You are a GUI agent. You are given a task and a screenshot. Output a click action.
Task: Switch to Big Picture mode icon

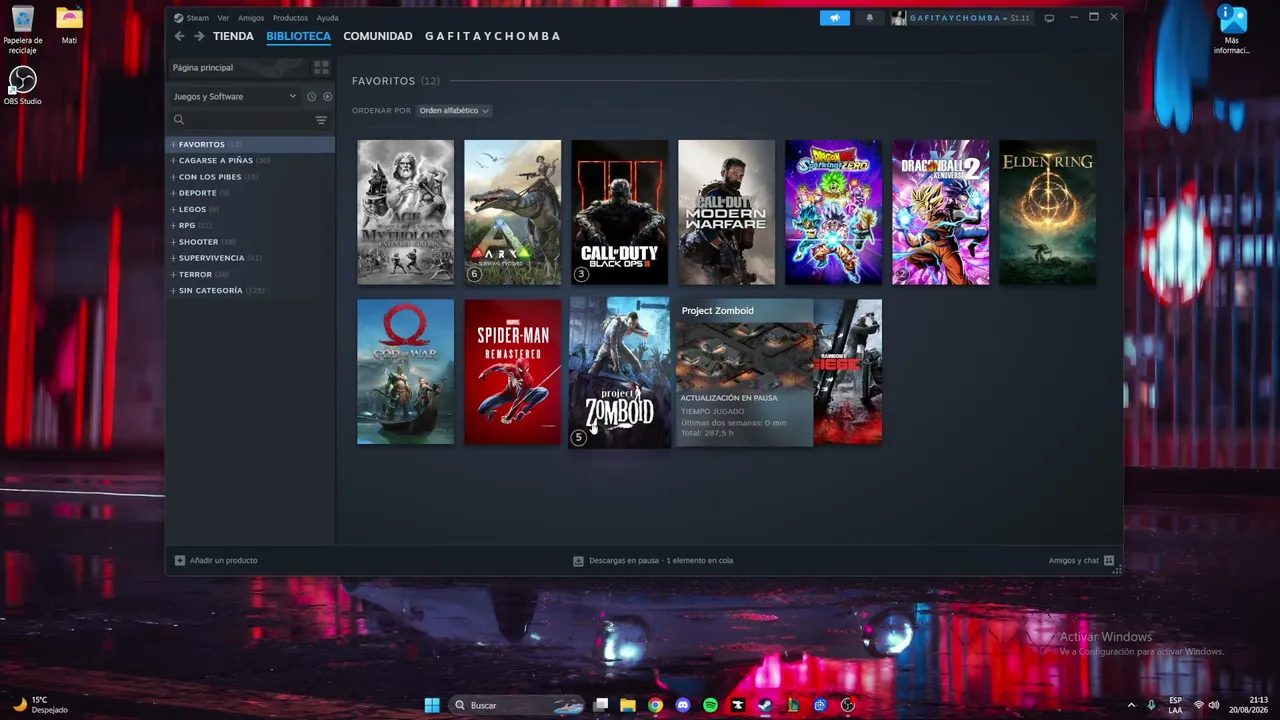click(x=1049, y=18)
